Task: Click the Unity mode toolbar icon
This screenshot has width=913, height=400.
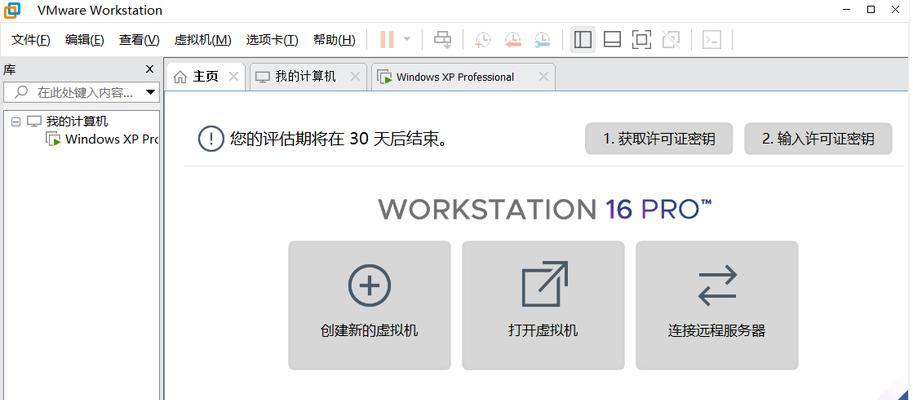Action: coord(671,40)
